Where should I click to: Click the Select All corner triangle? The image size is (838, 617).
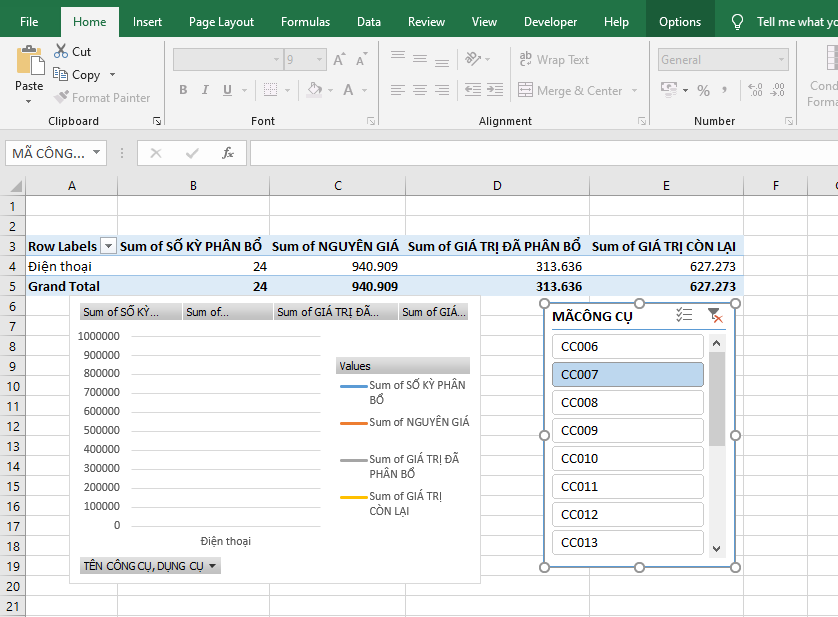[x=15, y=186]
